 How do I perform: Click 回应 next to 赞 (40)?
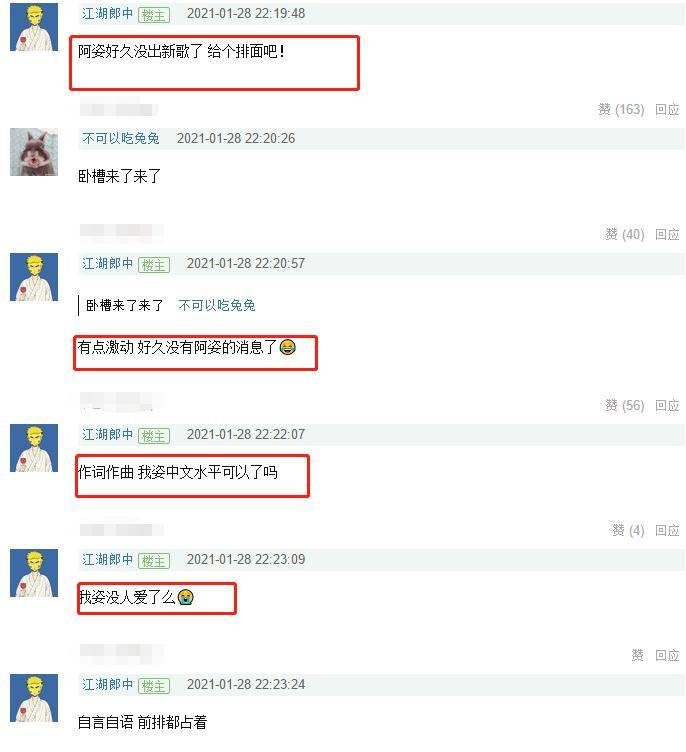click(667, 235)
